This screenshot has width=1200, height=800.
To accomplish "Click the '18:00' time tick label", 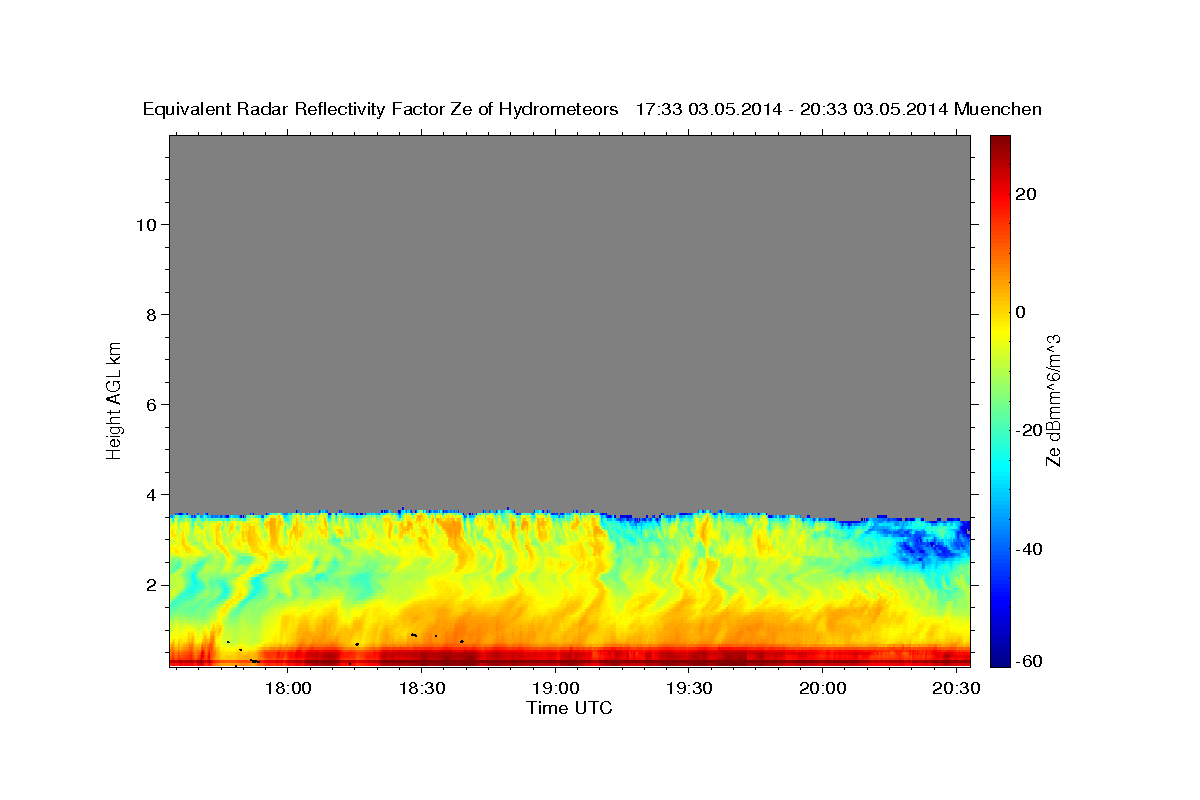I will pyautogui.click(x=289, y=689).
